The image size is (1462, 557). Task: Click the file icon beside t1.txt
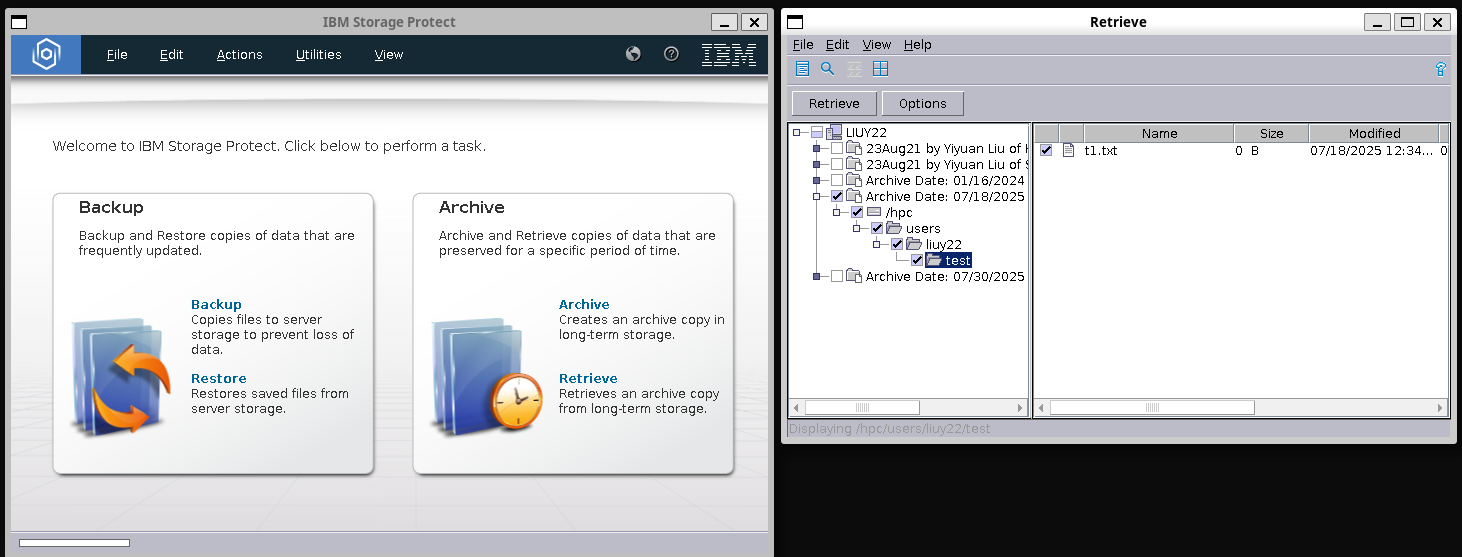click(1068, 150)
